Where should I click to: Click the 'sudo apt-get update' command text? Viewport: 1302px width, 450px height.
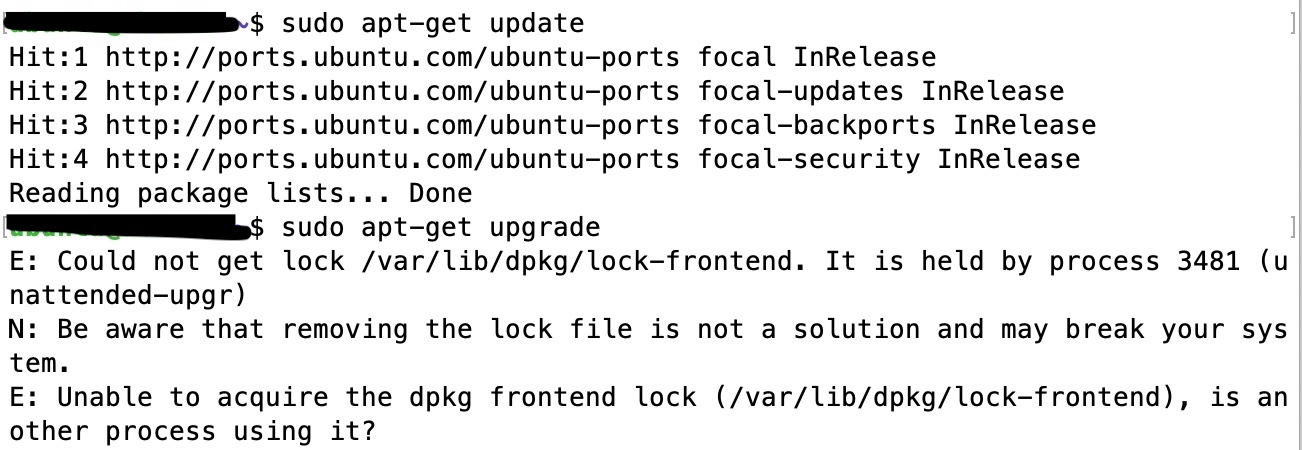tap(433, 23)
